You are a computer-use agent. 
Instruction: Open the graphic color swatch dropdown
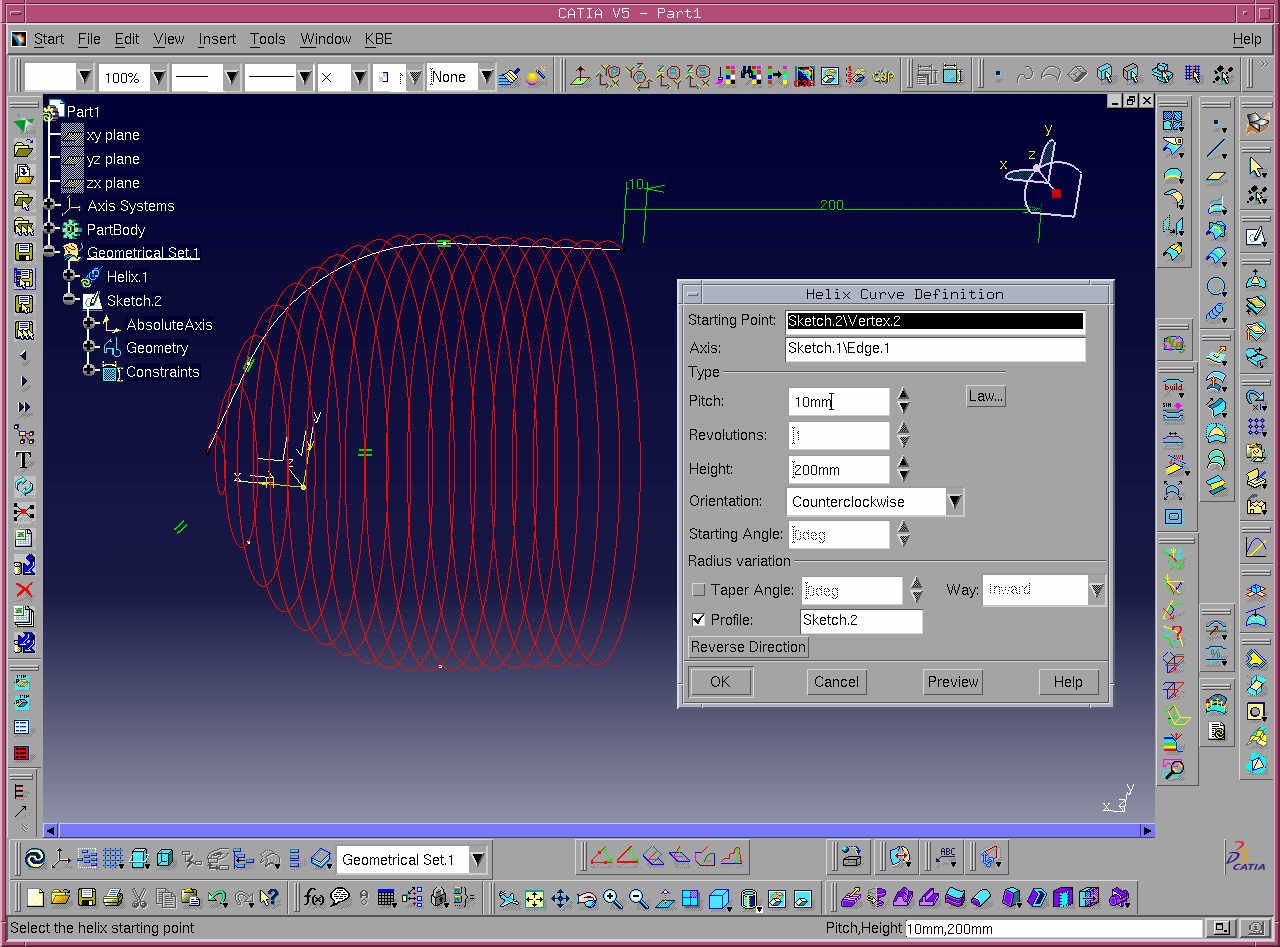[85, 77]
